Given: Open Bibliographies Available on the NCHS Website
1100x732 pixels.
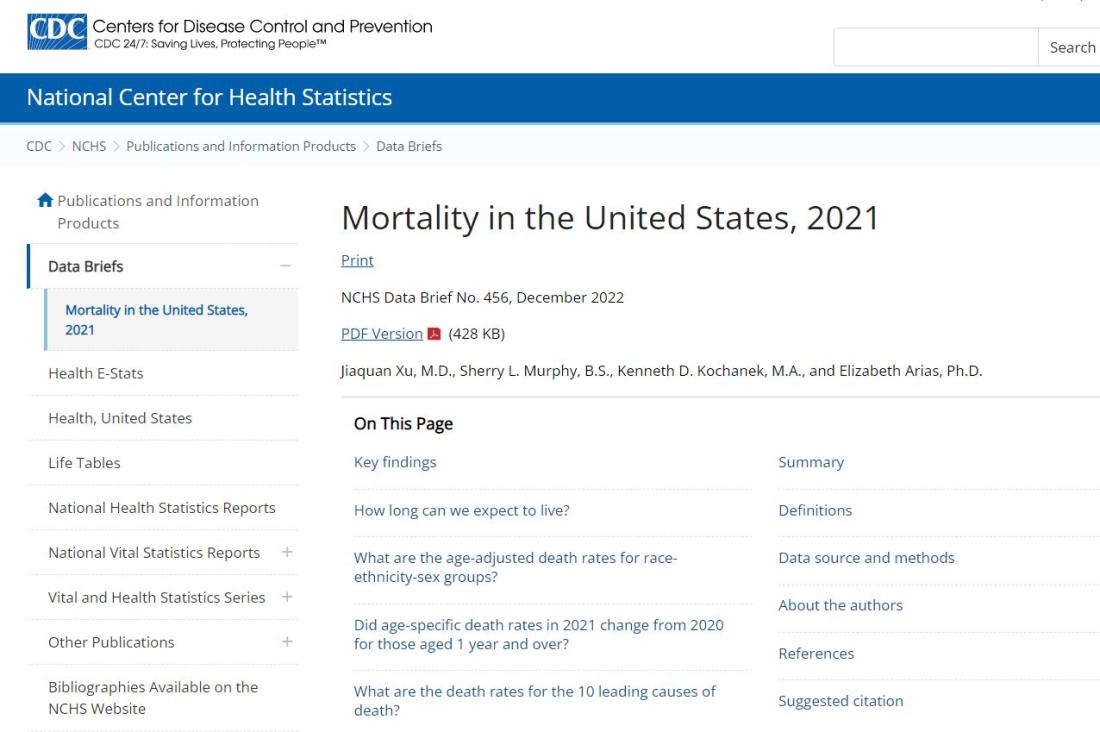Looking at the screenshot, I should pos(153,698).
